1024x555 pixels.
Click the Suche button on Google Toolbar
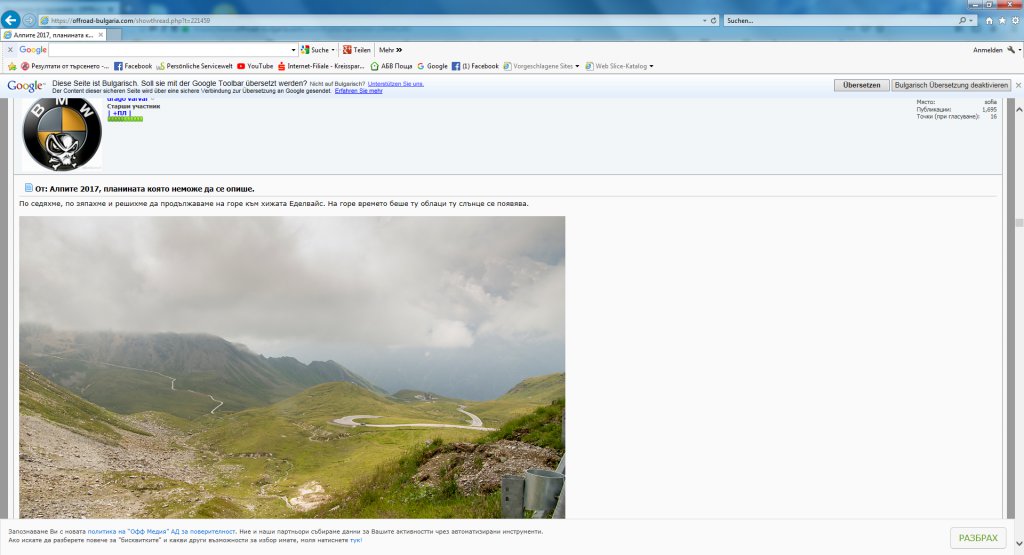[x=315, y=50]
